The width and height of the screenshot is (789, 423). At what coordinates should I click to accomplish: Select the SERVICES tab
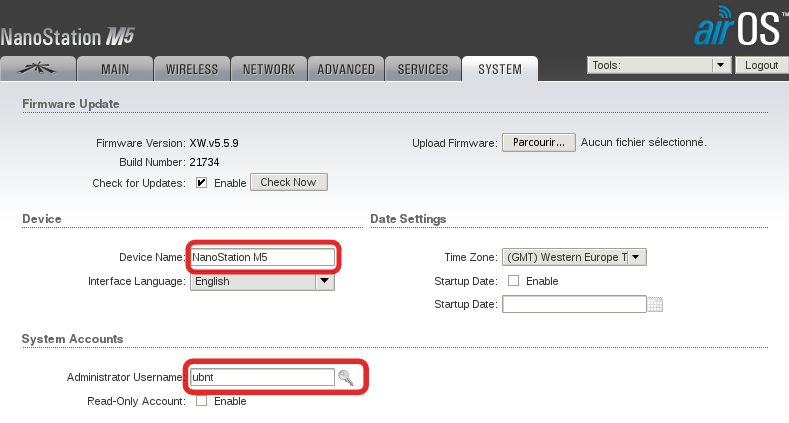tap(422, 69)
